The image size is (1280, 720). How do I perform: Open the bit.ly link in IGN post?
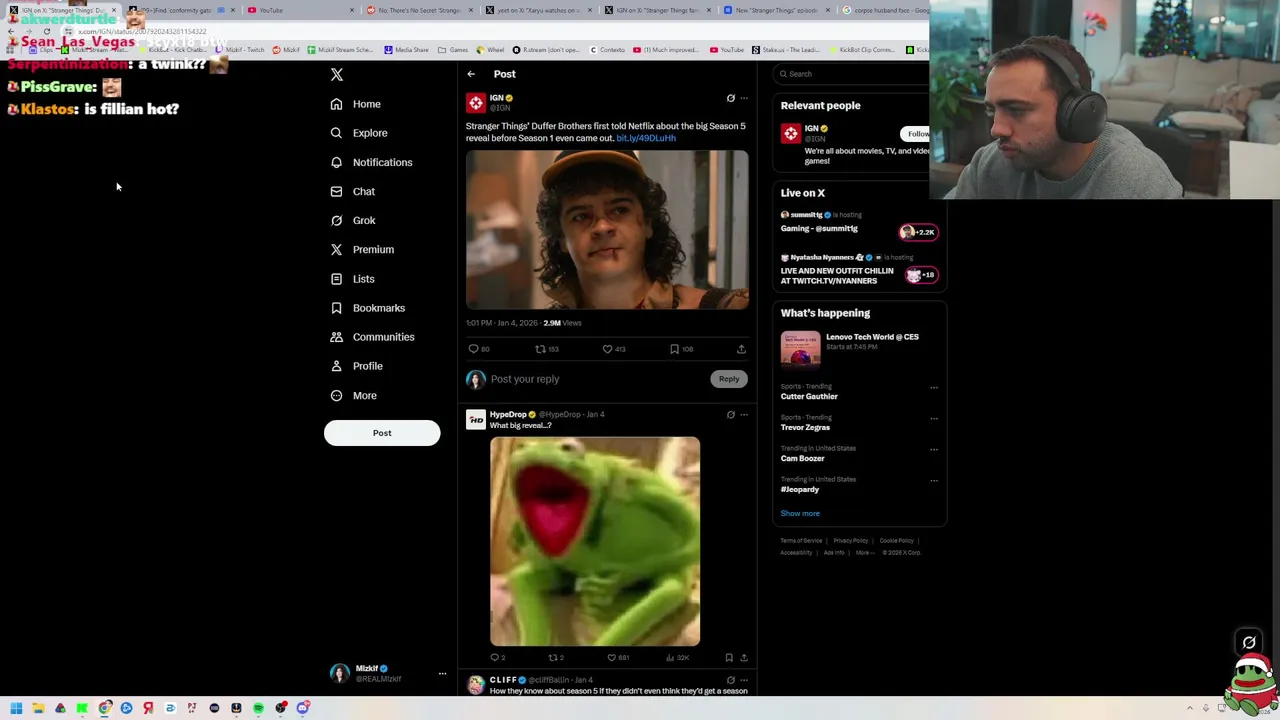pos(646,138)
